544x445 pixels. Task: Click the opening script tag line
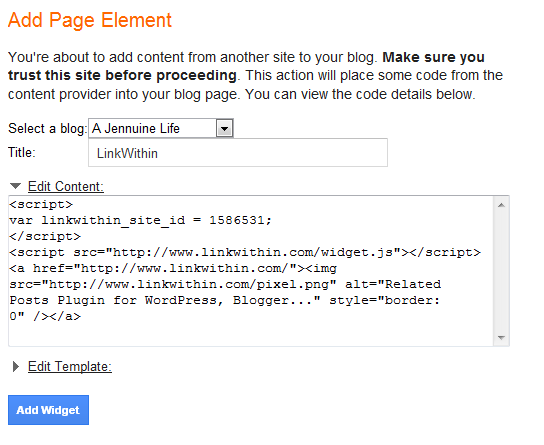pos(41,204)
